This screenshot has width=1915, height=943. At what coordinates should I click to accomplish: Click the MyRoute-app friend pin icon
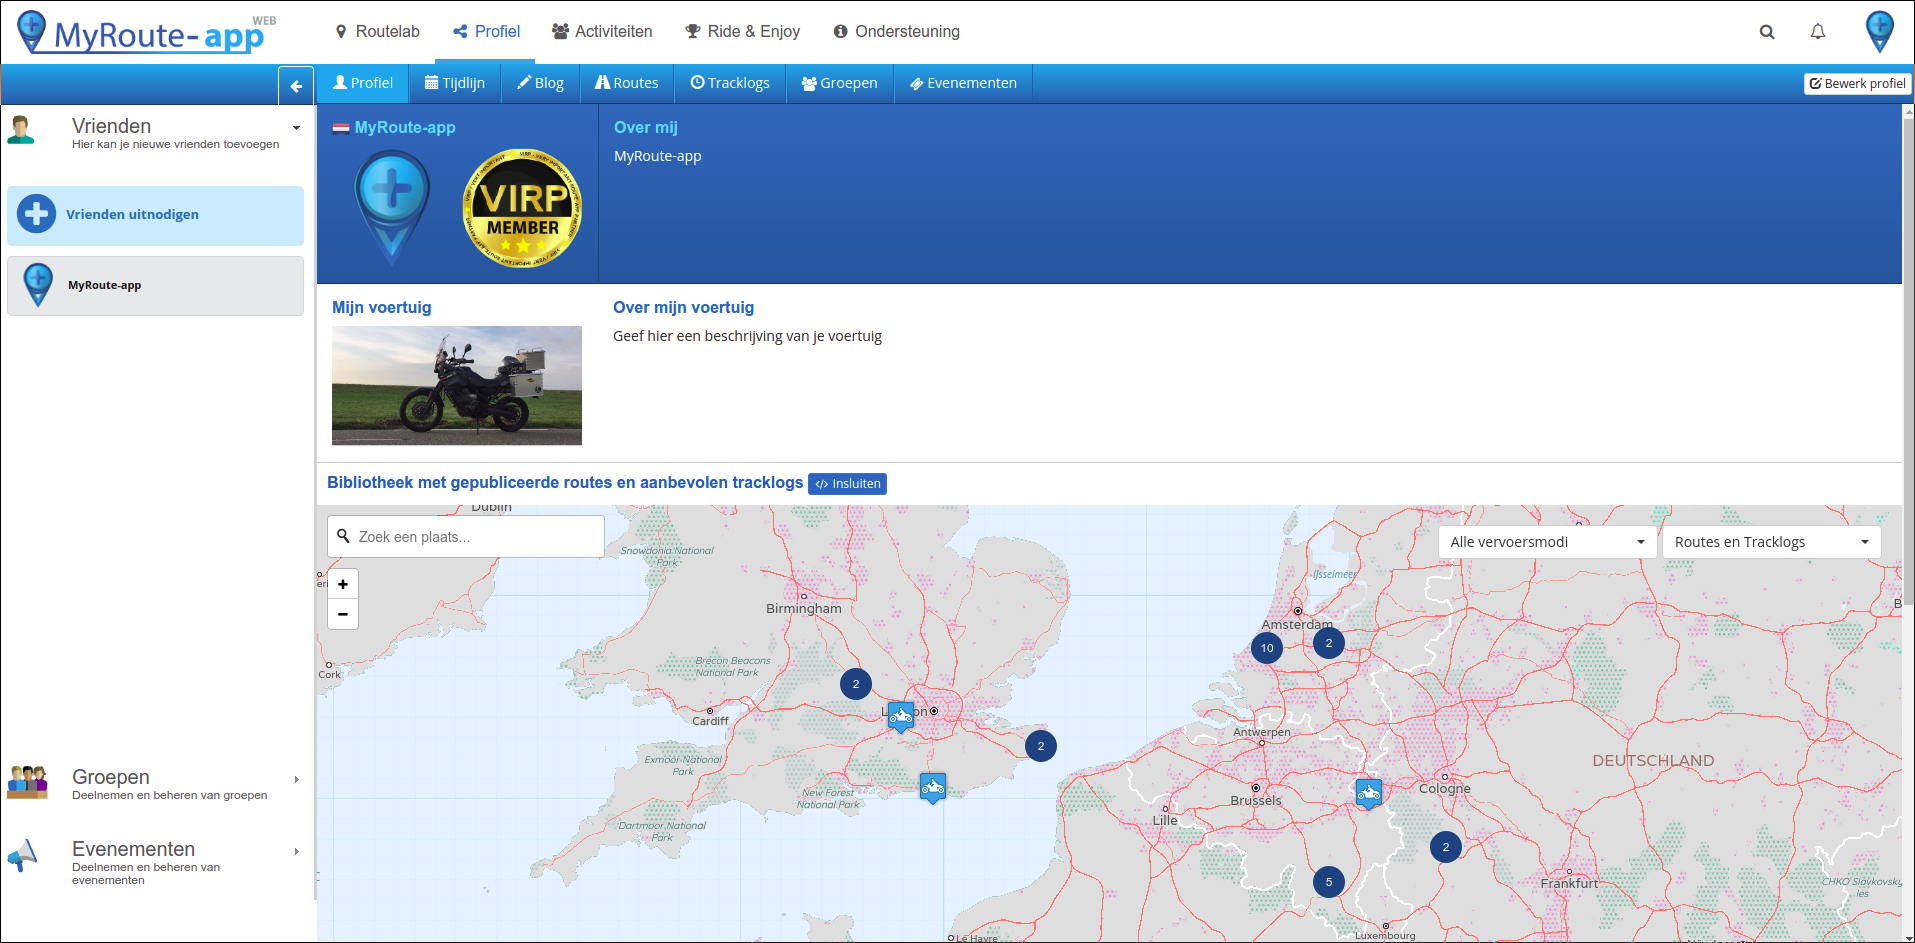[38, 285]
